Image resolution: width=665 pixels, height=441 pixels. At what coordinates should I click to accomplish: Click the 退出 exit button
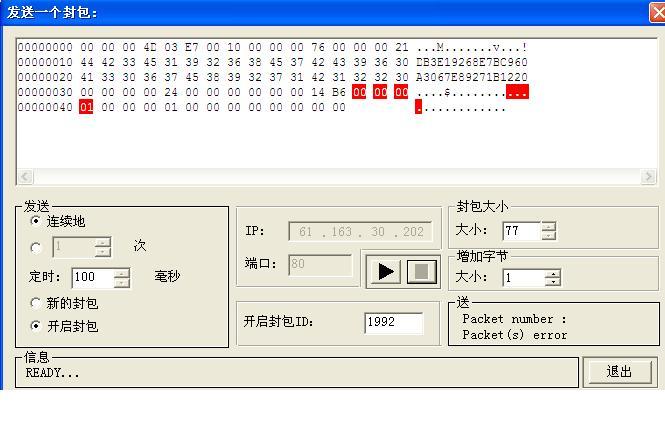[x=619, y=372]
